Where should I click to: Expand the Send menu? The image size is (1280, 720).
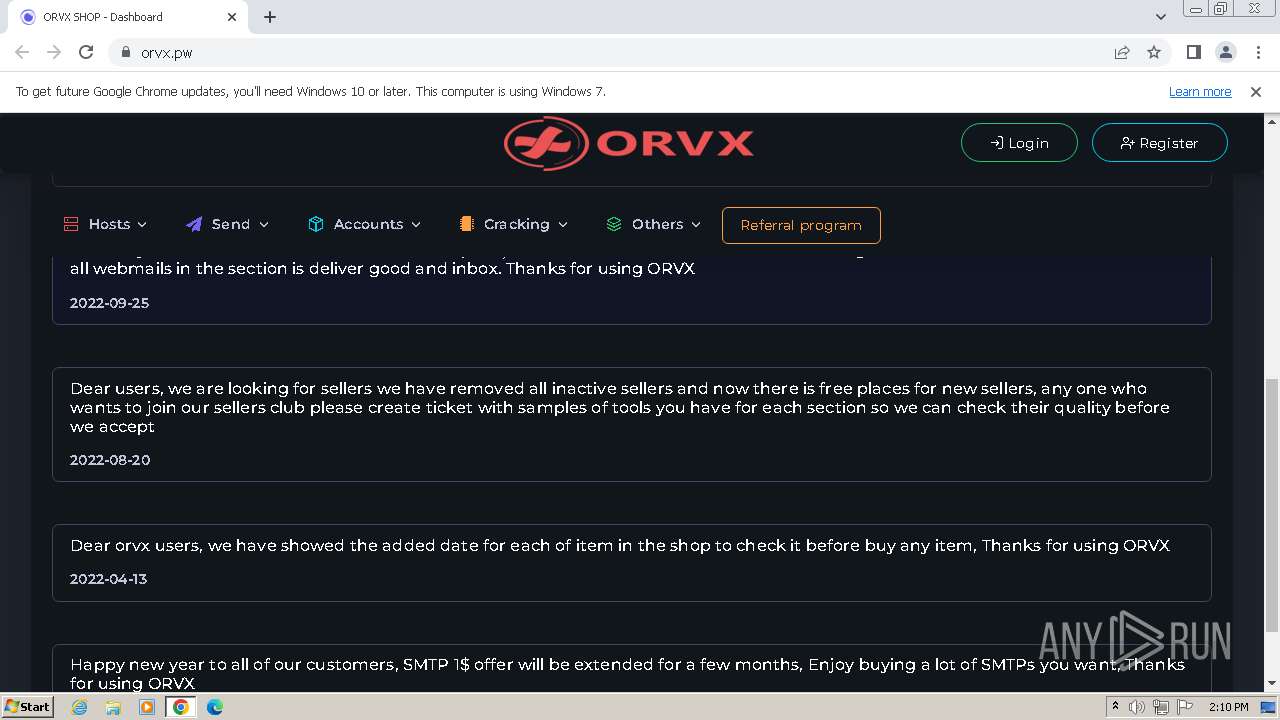coord(227,224)
